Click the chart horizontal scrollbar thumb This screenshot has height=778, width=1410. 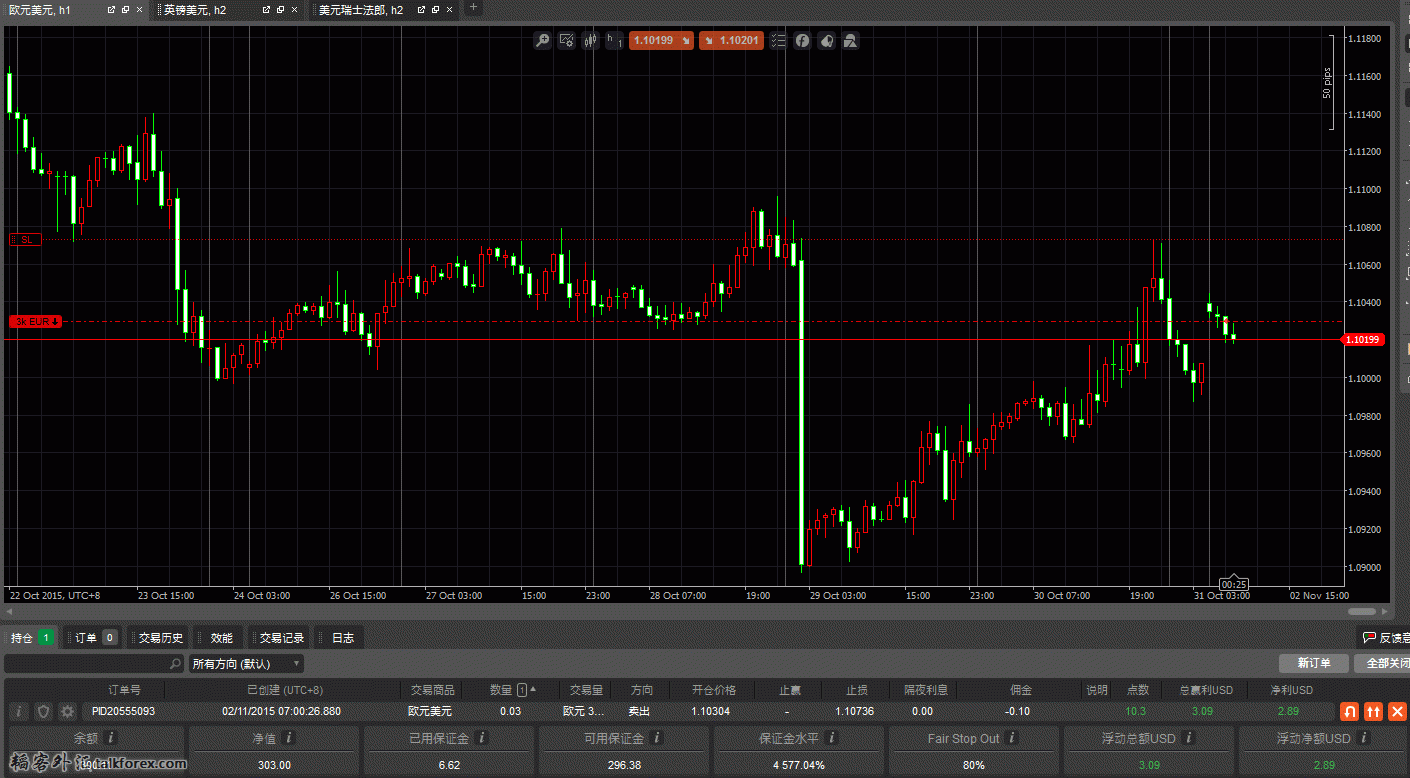click(x=1361, y=611)
